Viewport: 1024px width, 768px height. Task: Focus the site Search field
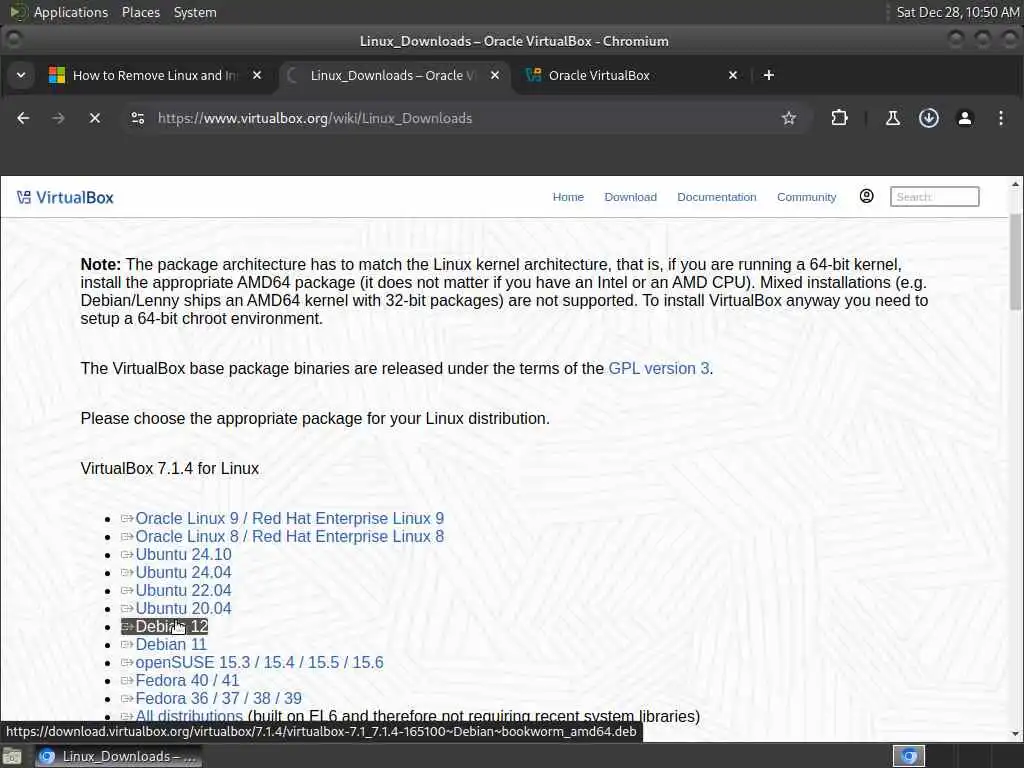pyautogui.click(x=935, y=197)
